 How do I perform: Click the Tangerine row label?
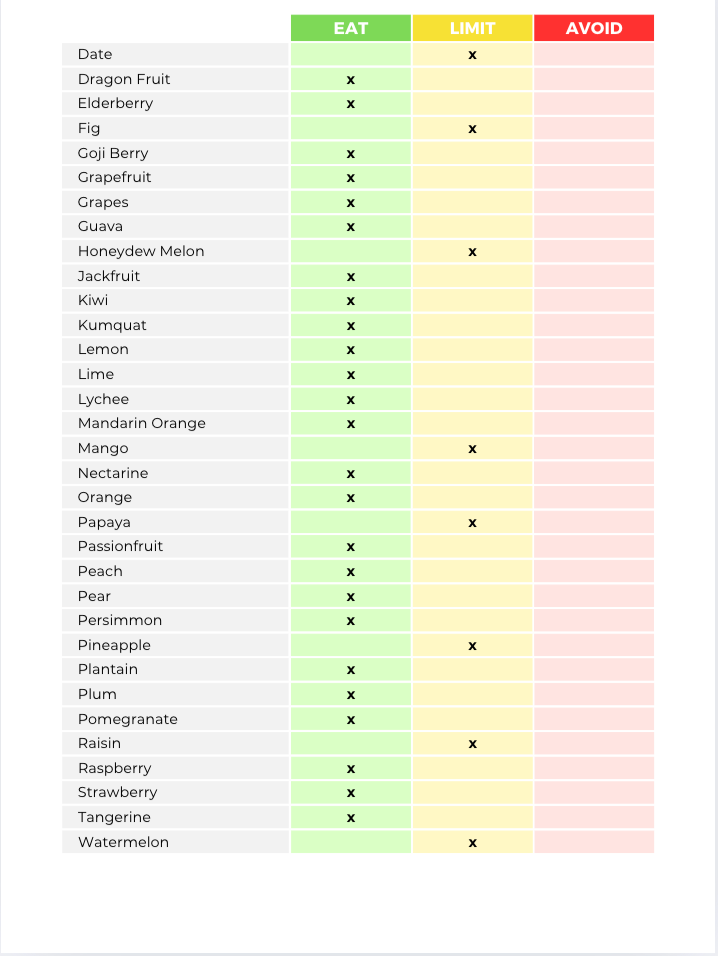pos(114,817)
